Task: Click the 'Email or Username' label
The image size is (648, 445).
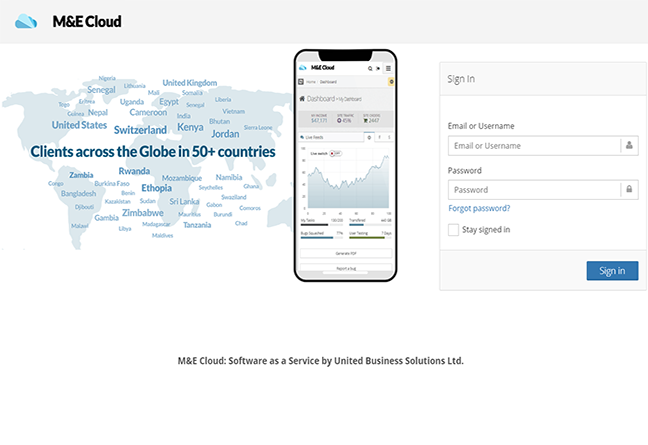Action: [481, 126]
